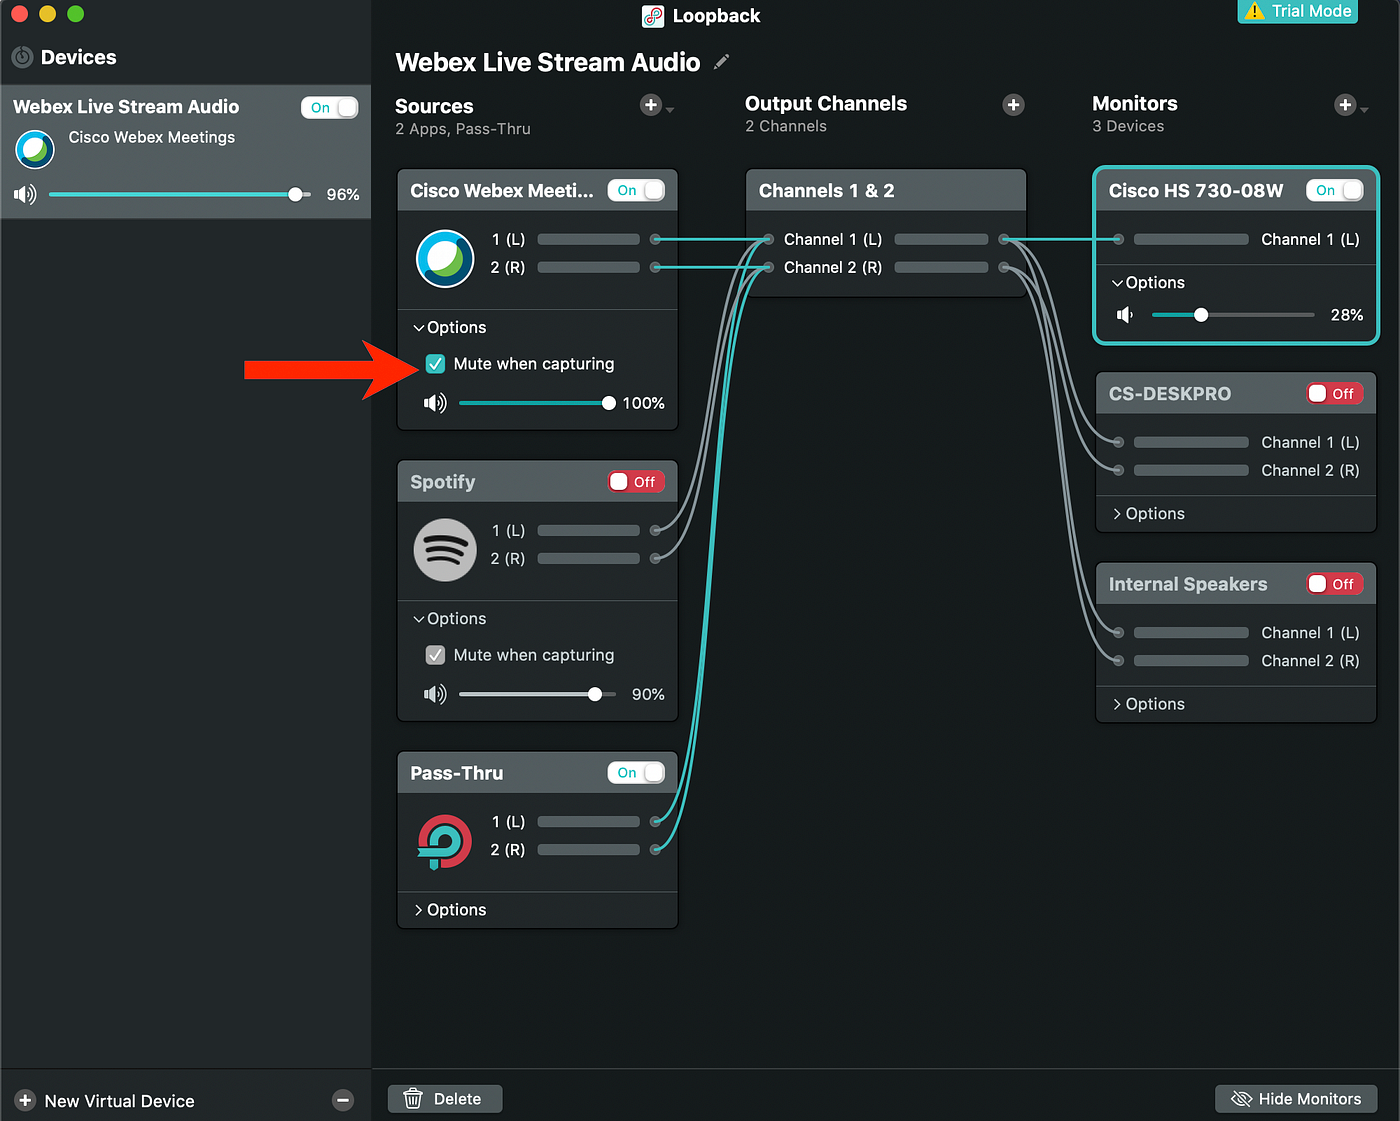This screenshot has height=1121, width=1400.
Task: Click output connector of Webex source 1 (L)
Action: click(x=656, y=239)
